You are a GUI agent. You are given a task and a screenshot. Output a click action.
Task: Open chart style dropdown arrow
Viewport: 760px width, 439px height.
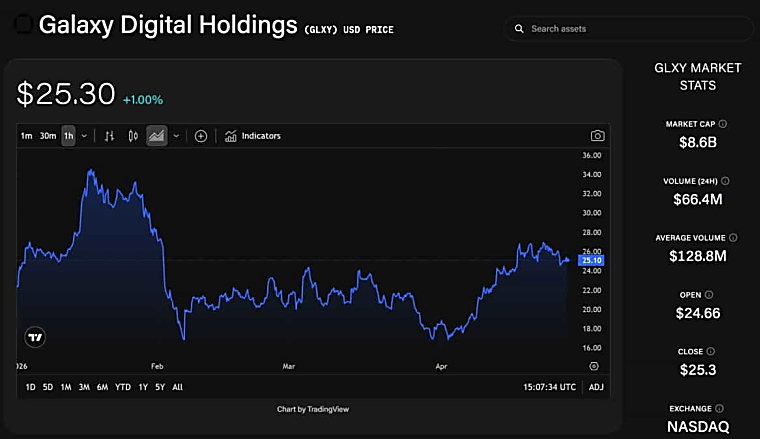176,136
